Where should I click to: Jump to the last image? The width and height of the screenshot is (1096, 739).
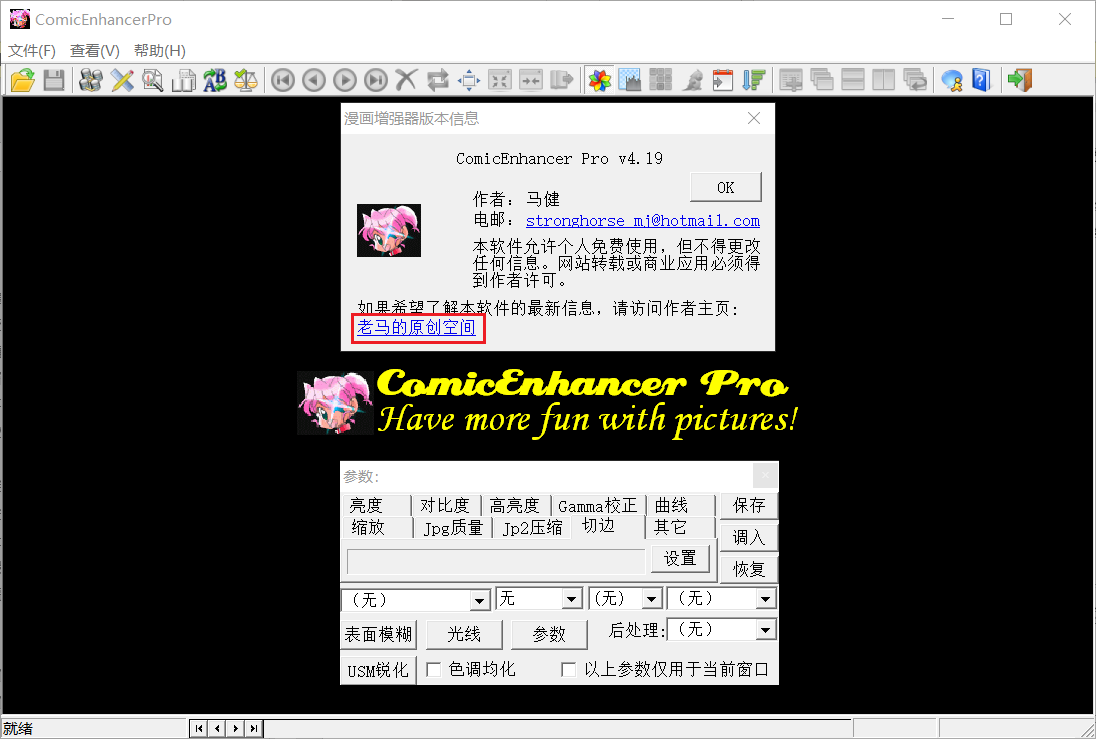click(375, 80)
